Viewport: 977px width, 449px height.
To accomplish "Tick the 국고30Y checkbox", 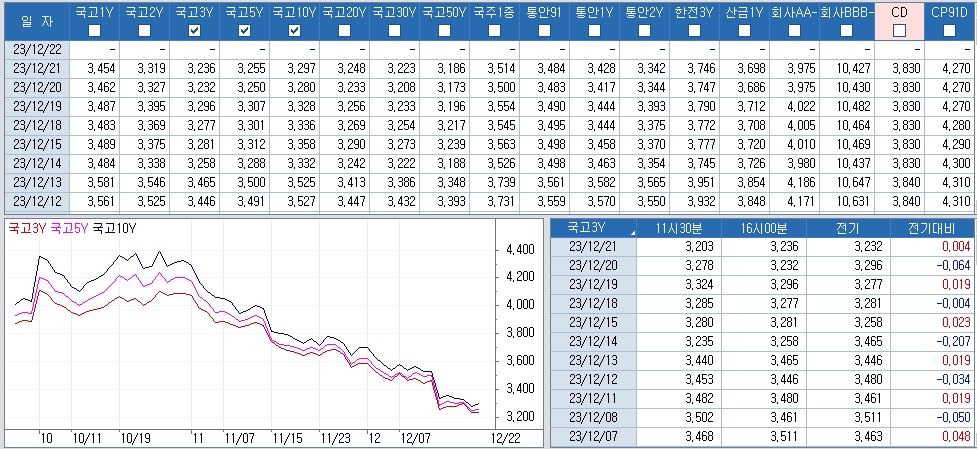I will 394,31.
